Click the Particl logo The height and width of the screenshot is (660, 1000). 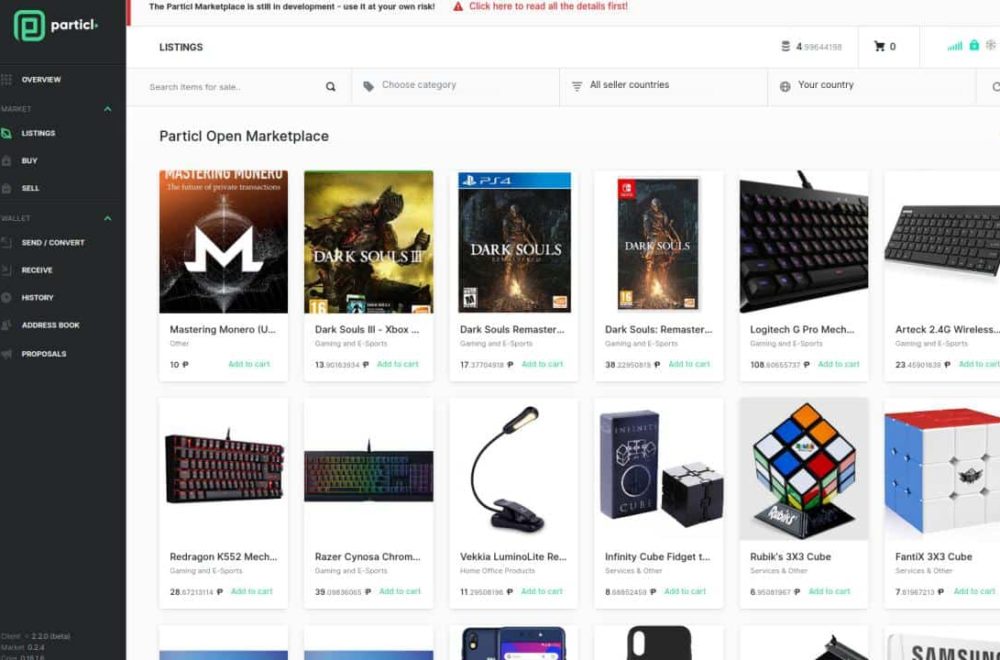coord(55,26)
